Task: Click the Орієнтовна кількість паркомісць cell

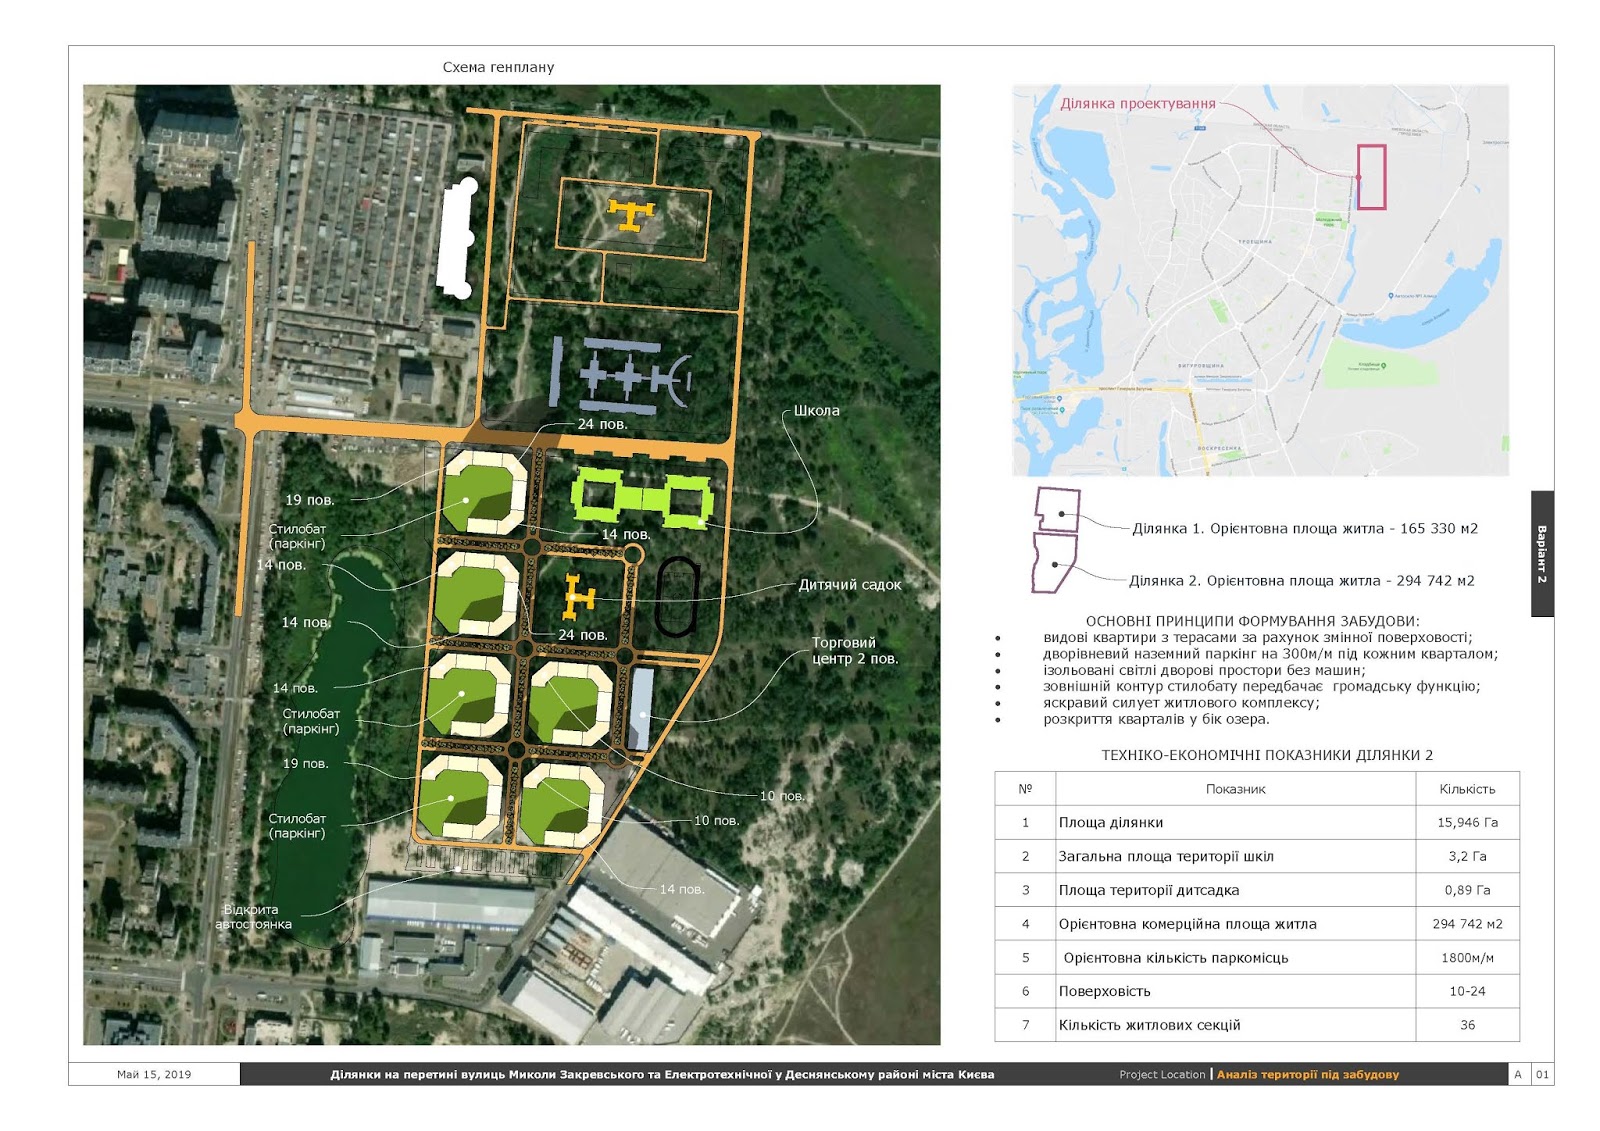Action: [x=1235, y=958]
